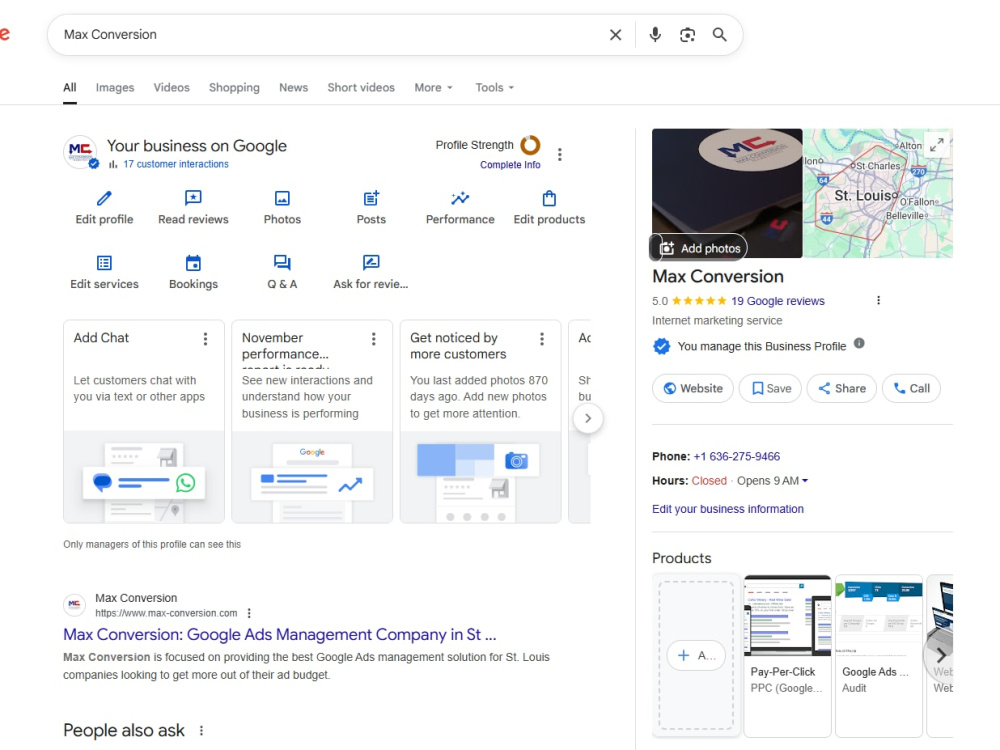Advance products carousel to next items
1000x750 pixels.
pos(941,655)
